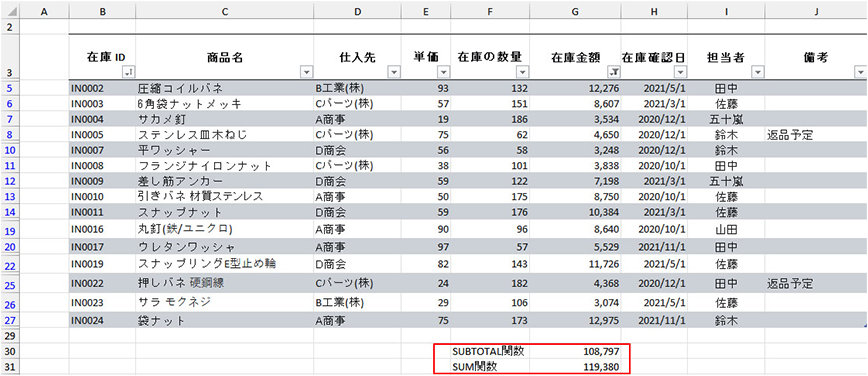
Task: Click the sum value 119,380
Action: coord(575,366)
